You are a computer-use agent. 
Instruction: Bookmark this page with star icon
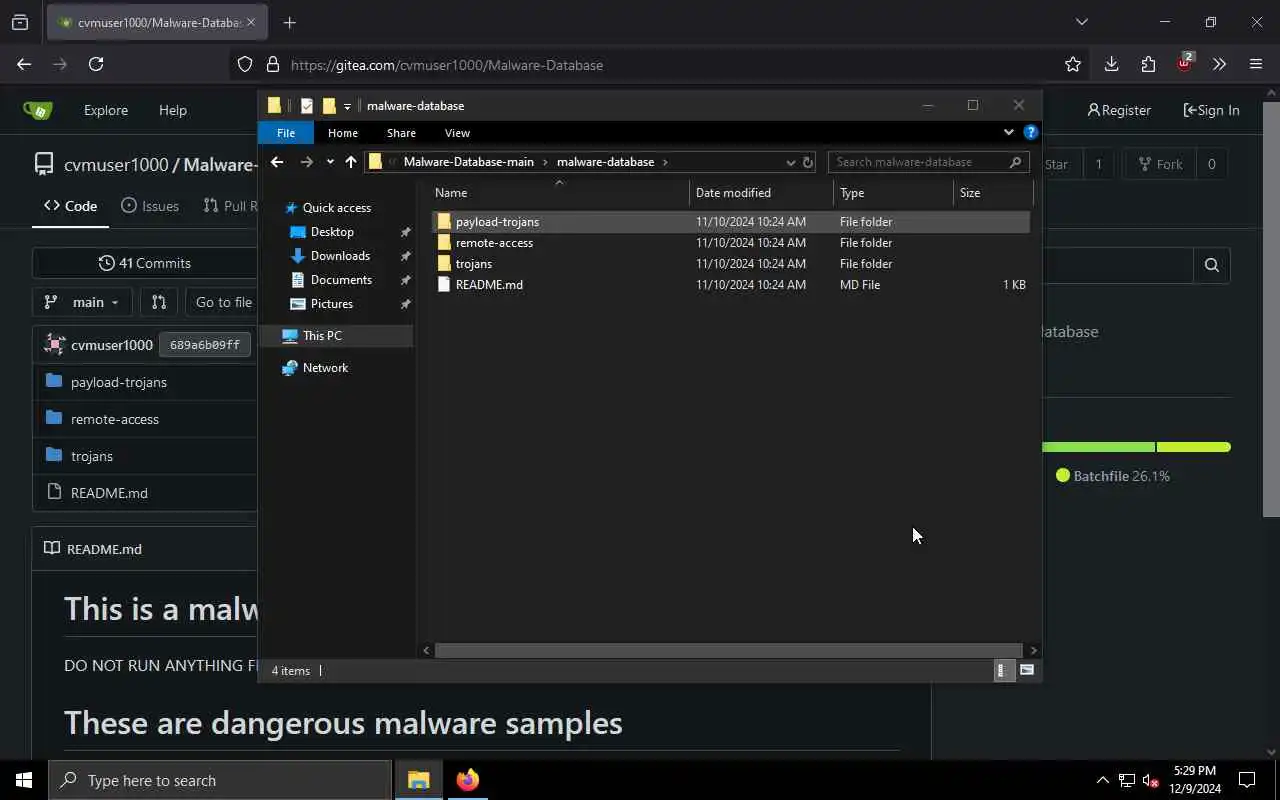pos(1073,64)
